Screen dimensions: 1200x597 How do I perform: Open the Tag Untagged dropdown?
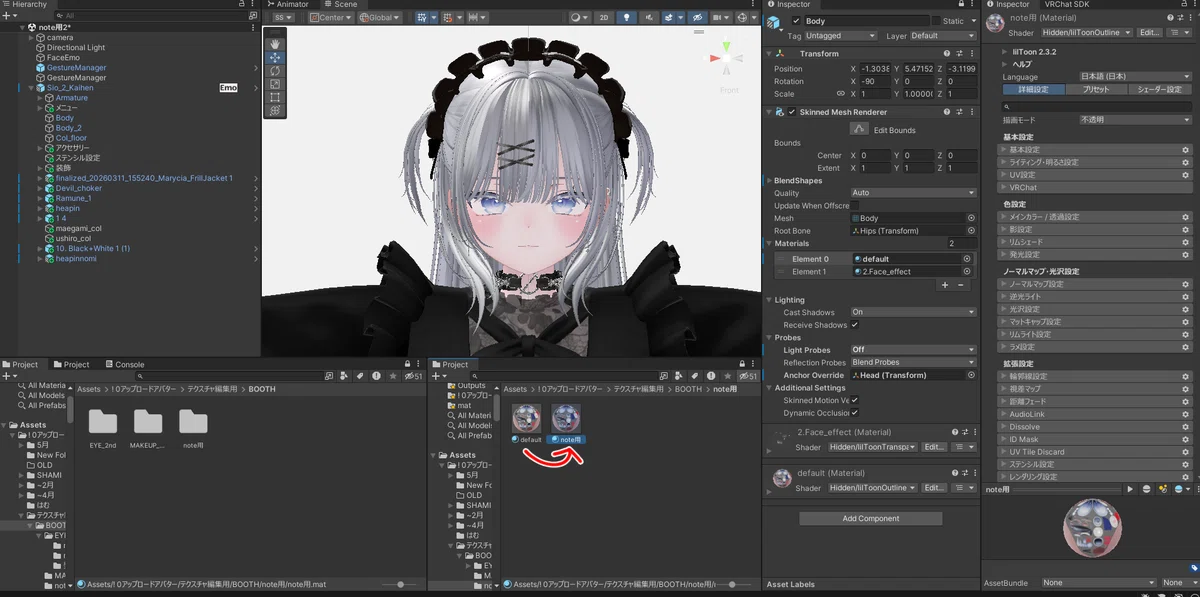pyautogui.click(x=841, y=36)
